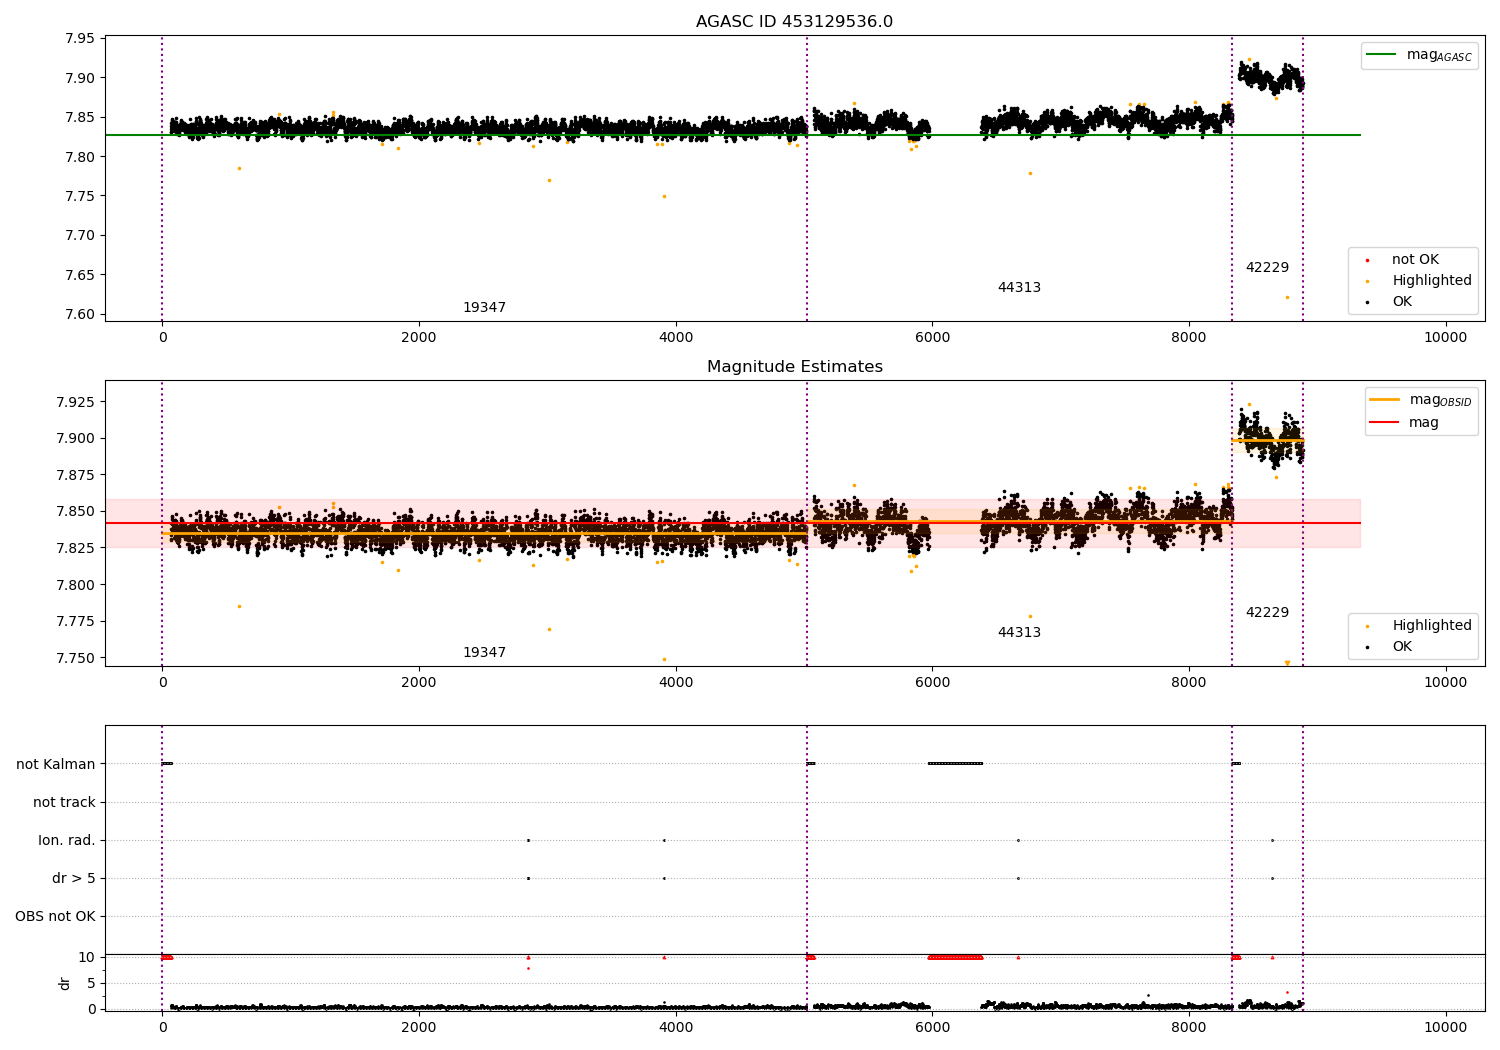Click the 7.95 y-axis tick in top plot
The height and width of the screenshot is (1050, 1500).
80,39
